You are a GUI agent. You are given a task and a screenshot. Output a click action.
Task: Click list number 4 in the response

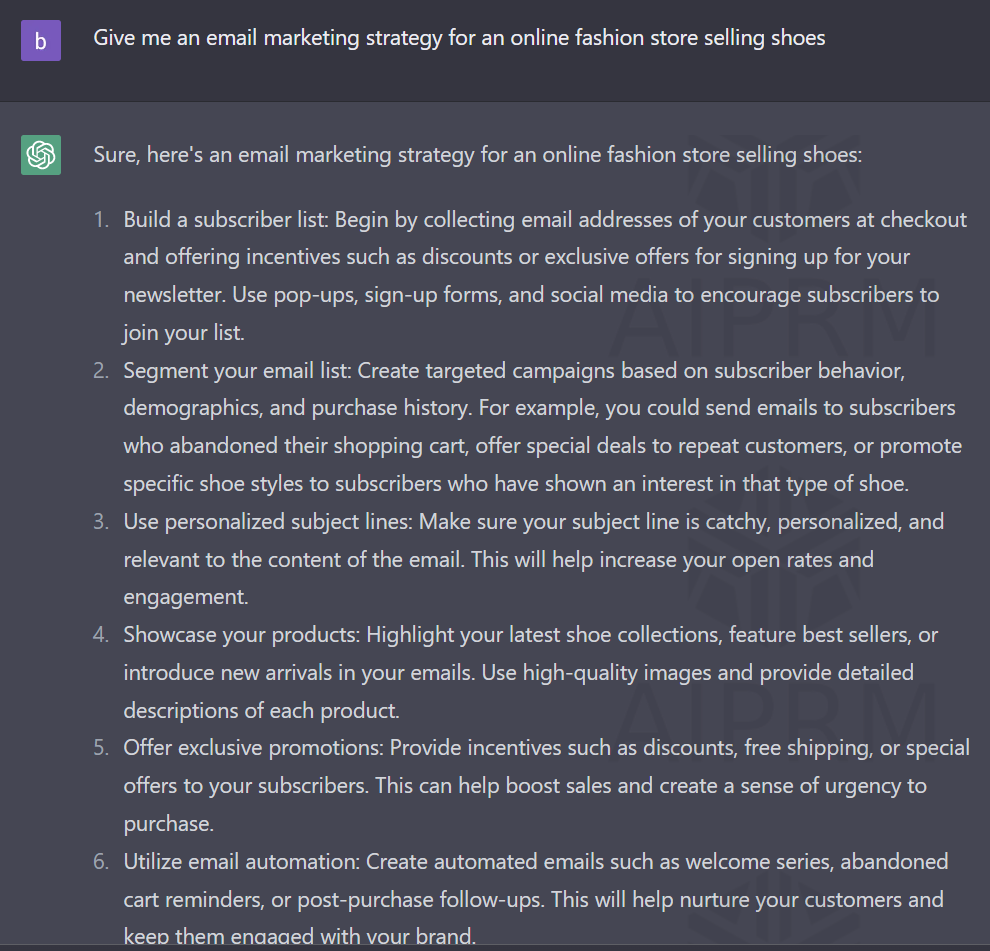click(101, 634)
